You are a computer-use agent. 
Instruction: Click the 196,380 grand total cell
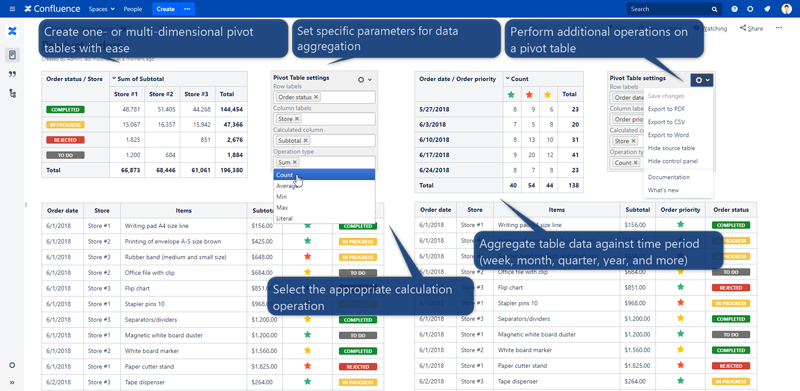pyautogui.click(x=231, y=170)
